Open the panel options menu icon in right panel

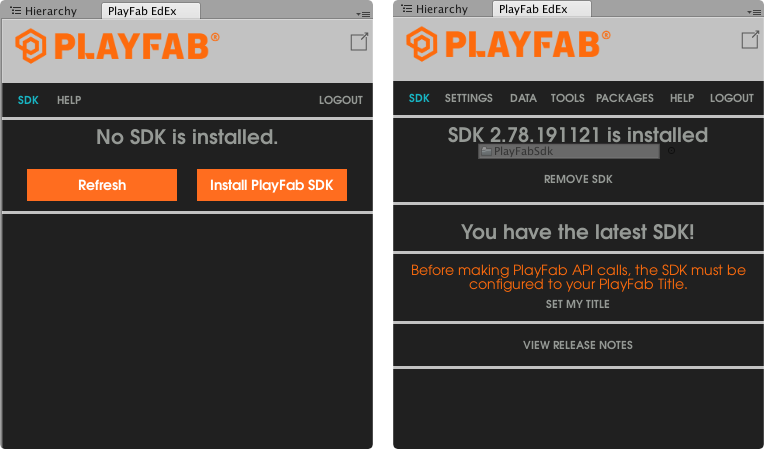point(754,12)
